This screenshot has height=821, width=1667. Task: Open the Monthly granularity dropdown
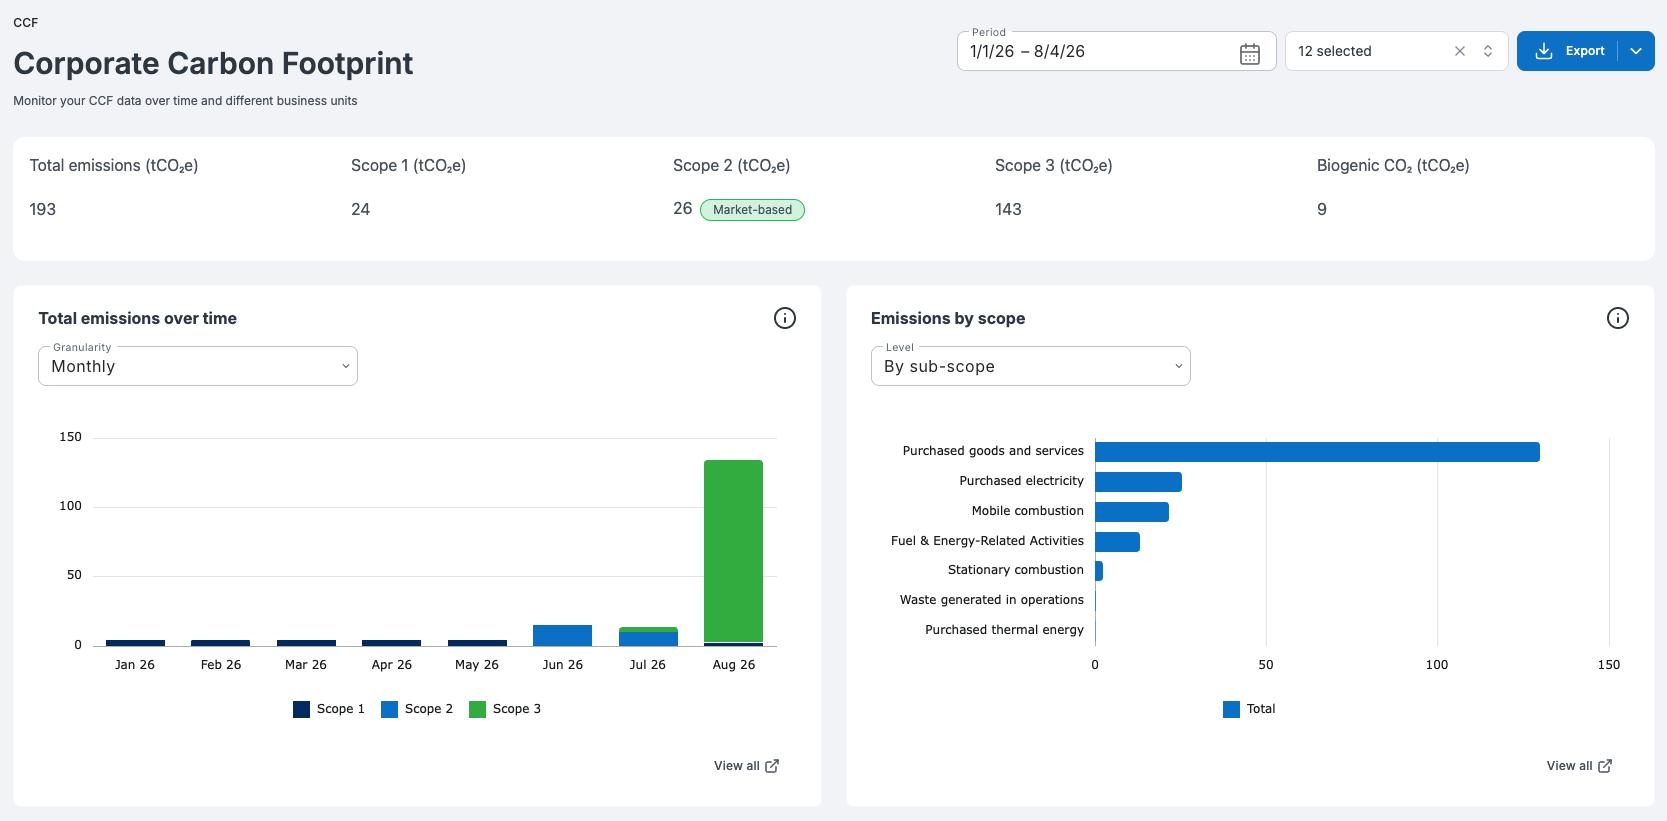[x=198, y=366]
